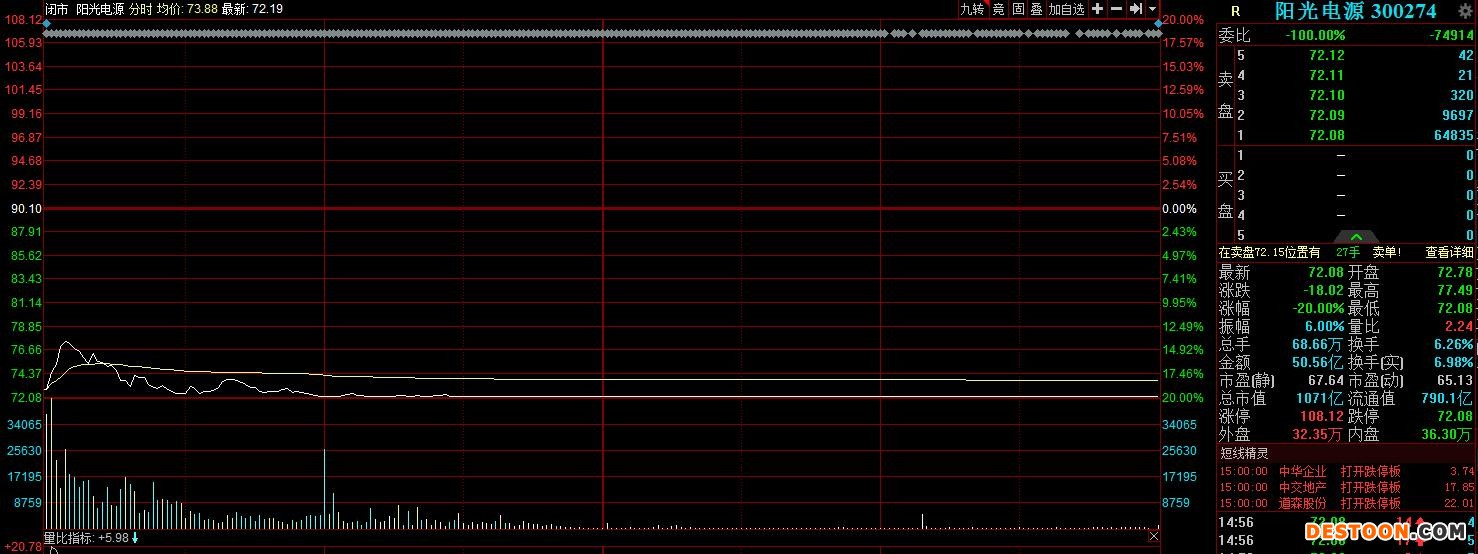Click the minus zoom-out icon in chart toolbar

(1116, 9)
